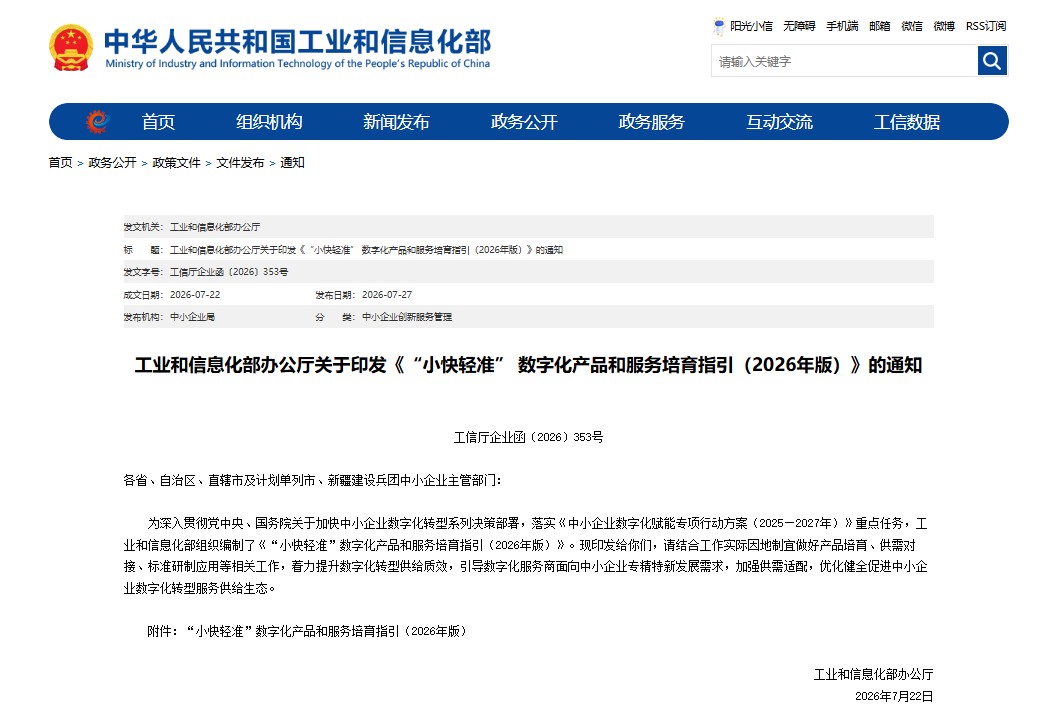The height and width of the screenshot is (717, 1056).
Task: Click the 无障碍 accessibility link
Action: [799, 26]
